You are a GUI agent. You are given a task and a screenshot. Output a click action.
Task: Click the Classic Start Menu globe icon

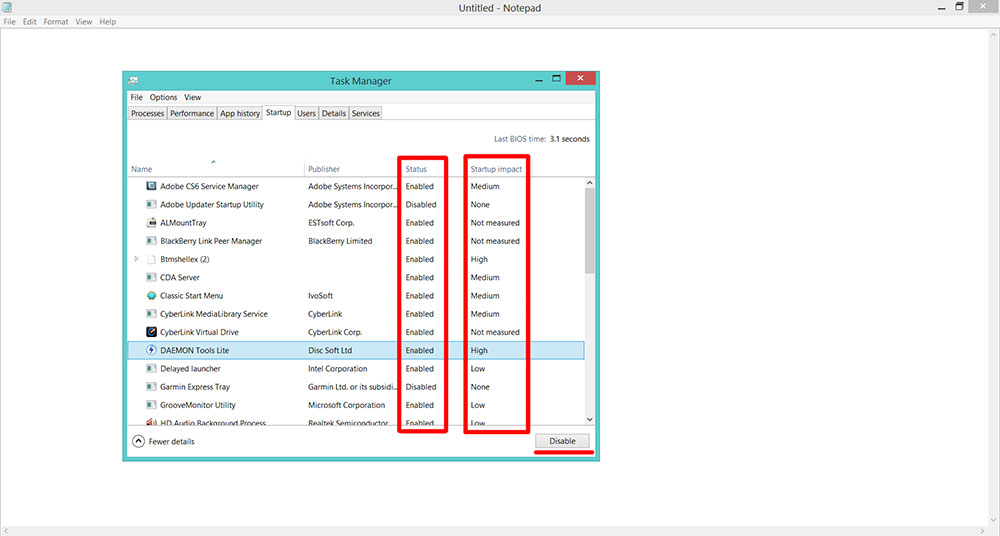[151, 295]
